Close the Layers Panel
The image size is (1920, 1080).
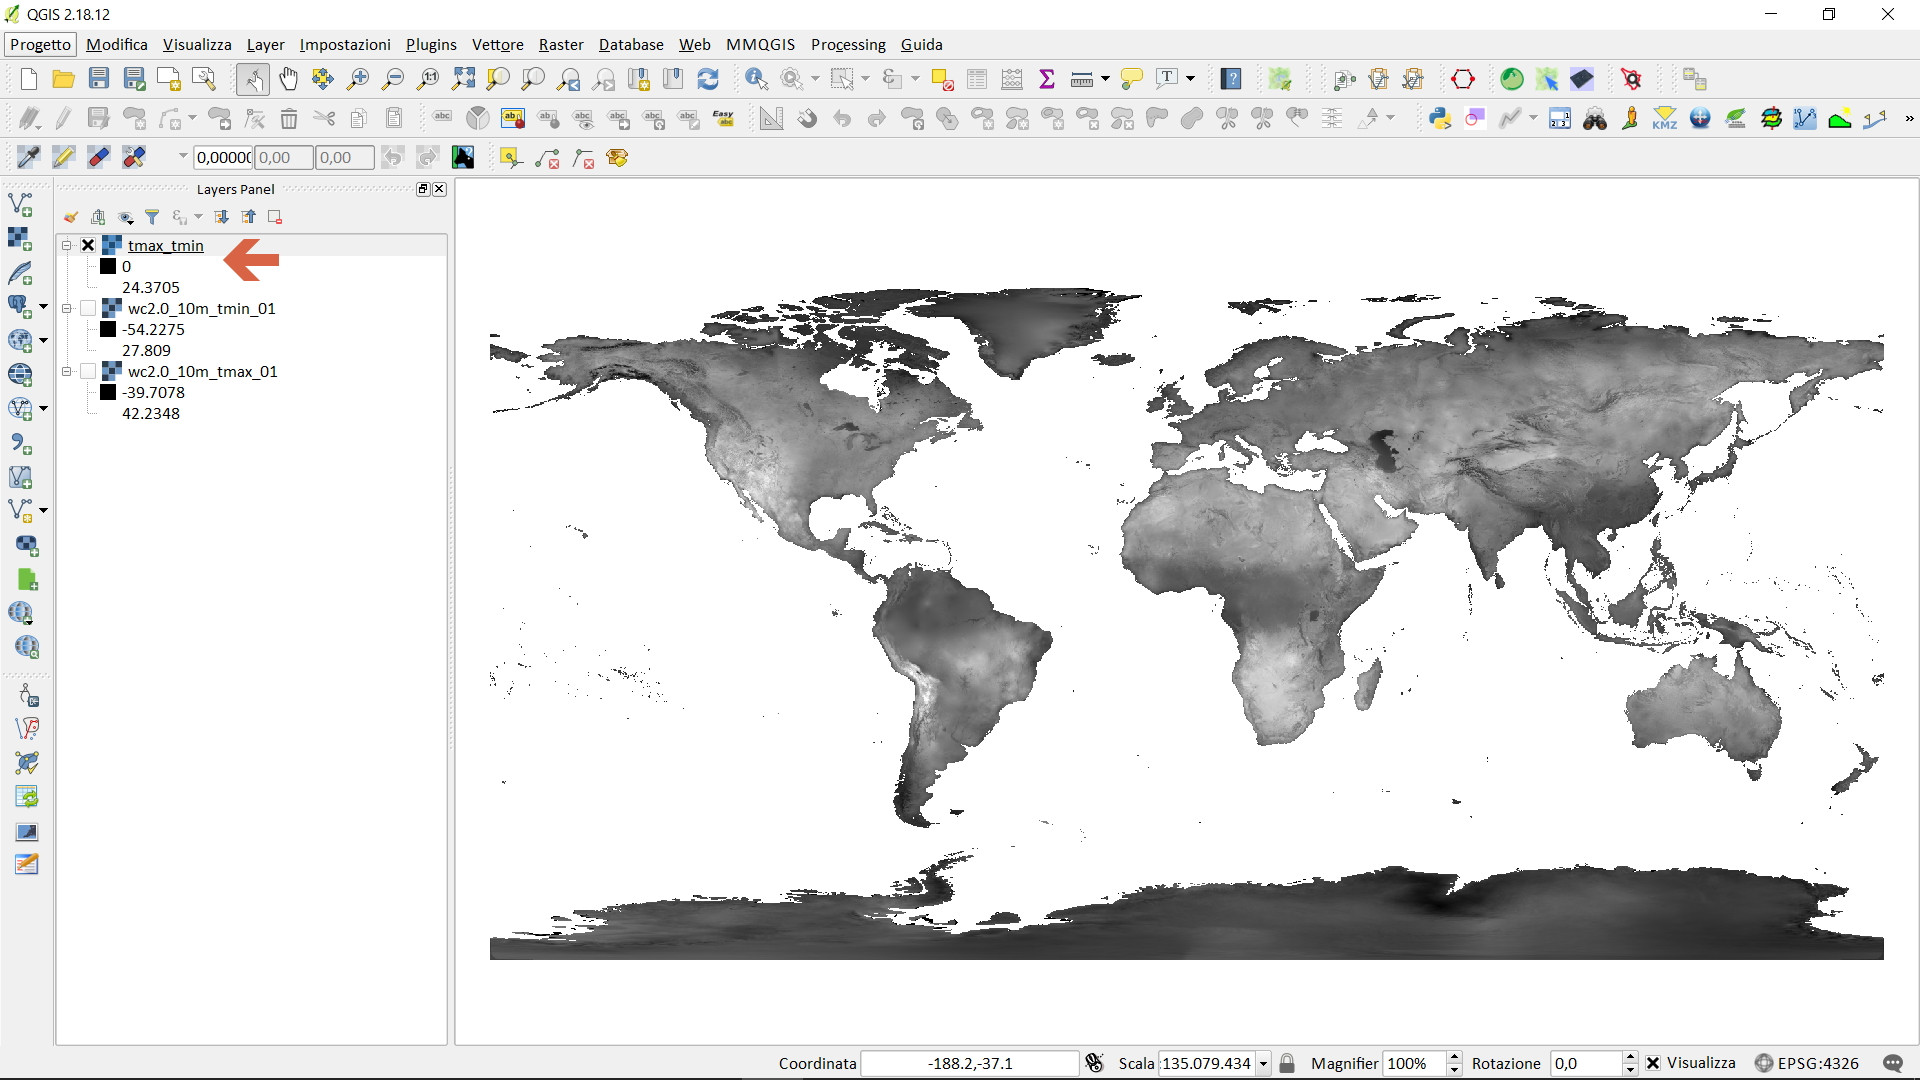pyautogui.click(x=439, y=189)
